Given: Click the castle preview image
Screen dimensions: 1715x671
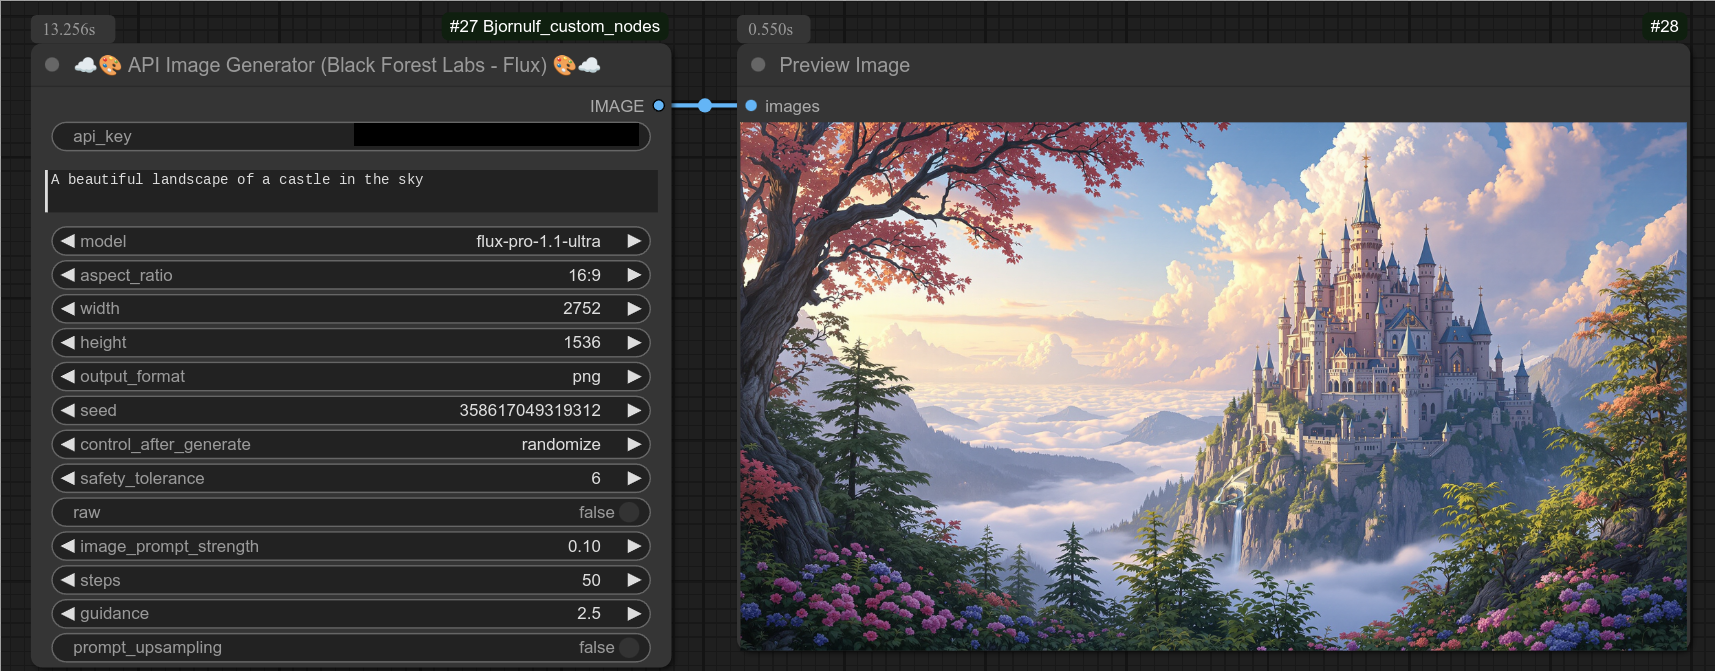Looking at the screenshot, I should pos(1212,386).
